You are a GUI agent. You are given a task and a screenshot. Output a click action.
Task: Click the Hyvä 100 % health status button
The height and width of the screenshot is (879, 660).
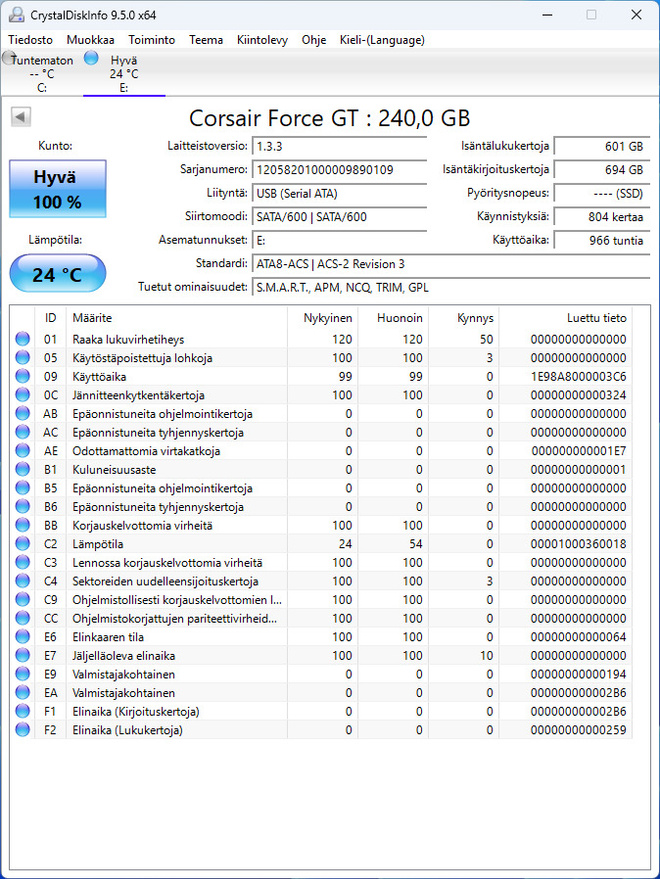(57, 189)
